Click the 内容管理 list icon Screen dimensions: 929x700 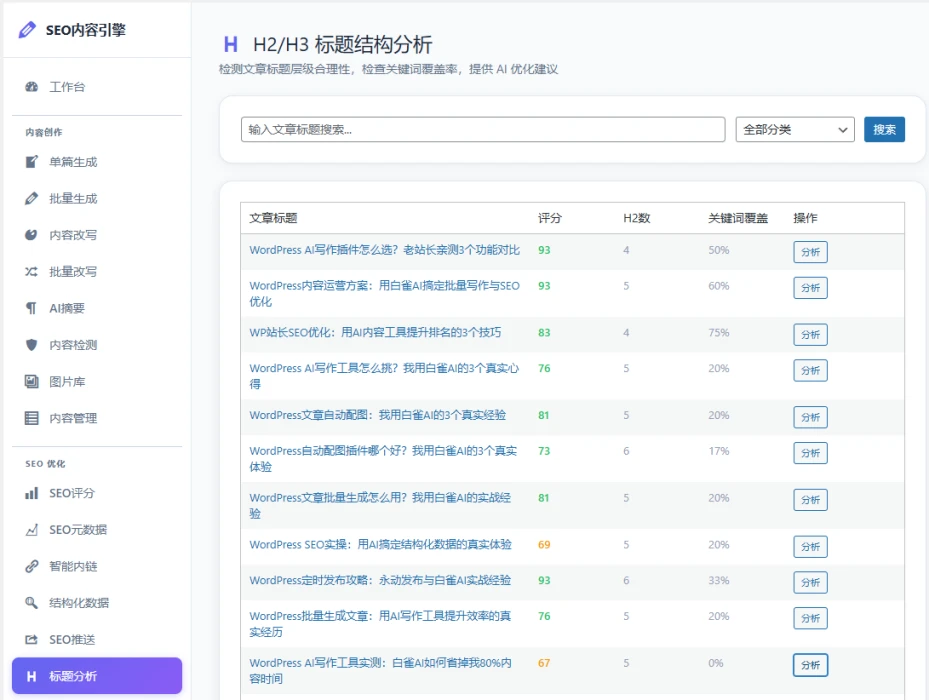(x=31, y=418)
